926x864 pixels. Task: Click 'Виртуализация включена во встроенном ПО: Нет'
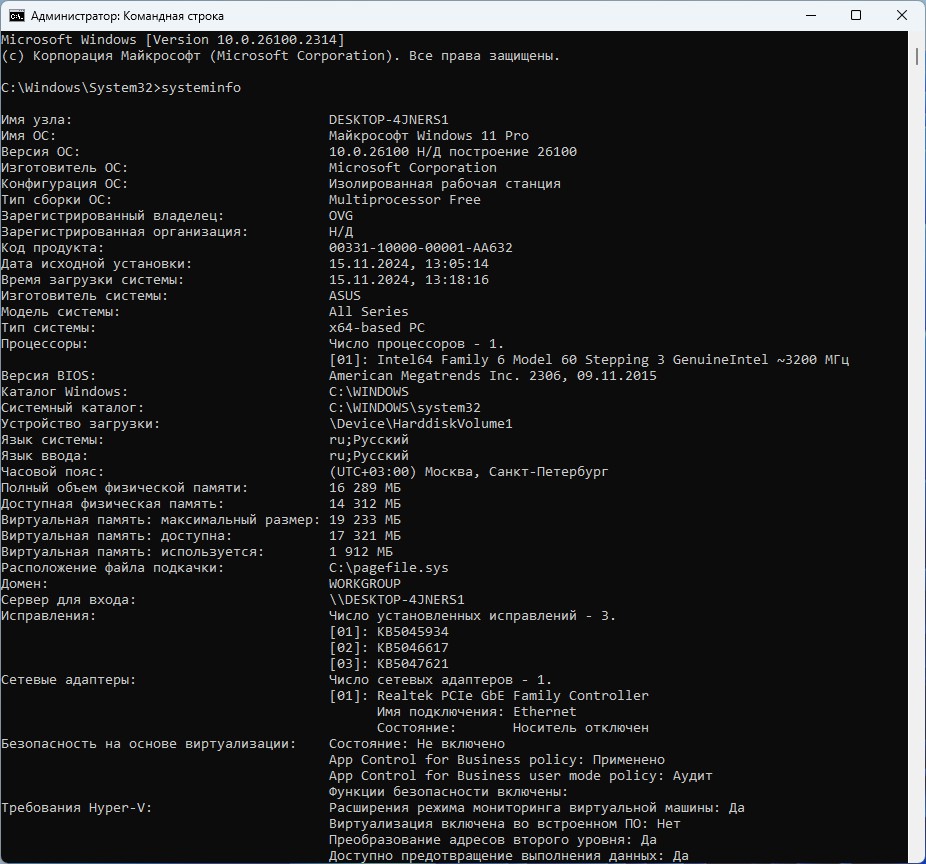tap(504, 823)
